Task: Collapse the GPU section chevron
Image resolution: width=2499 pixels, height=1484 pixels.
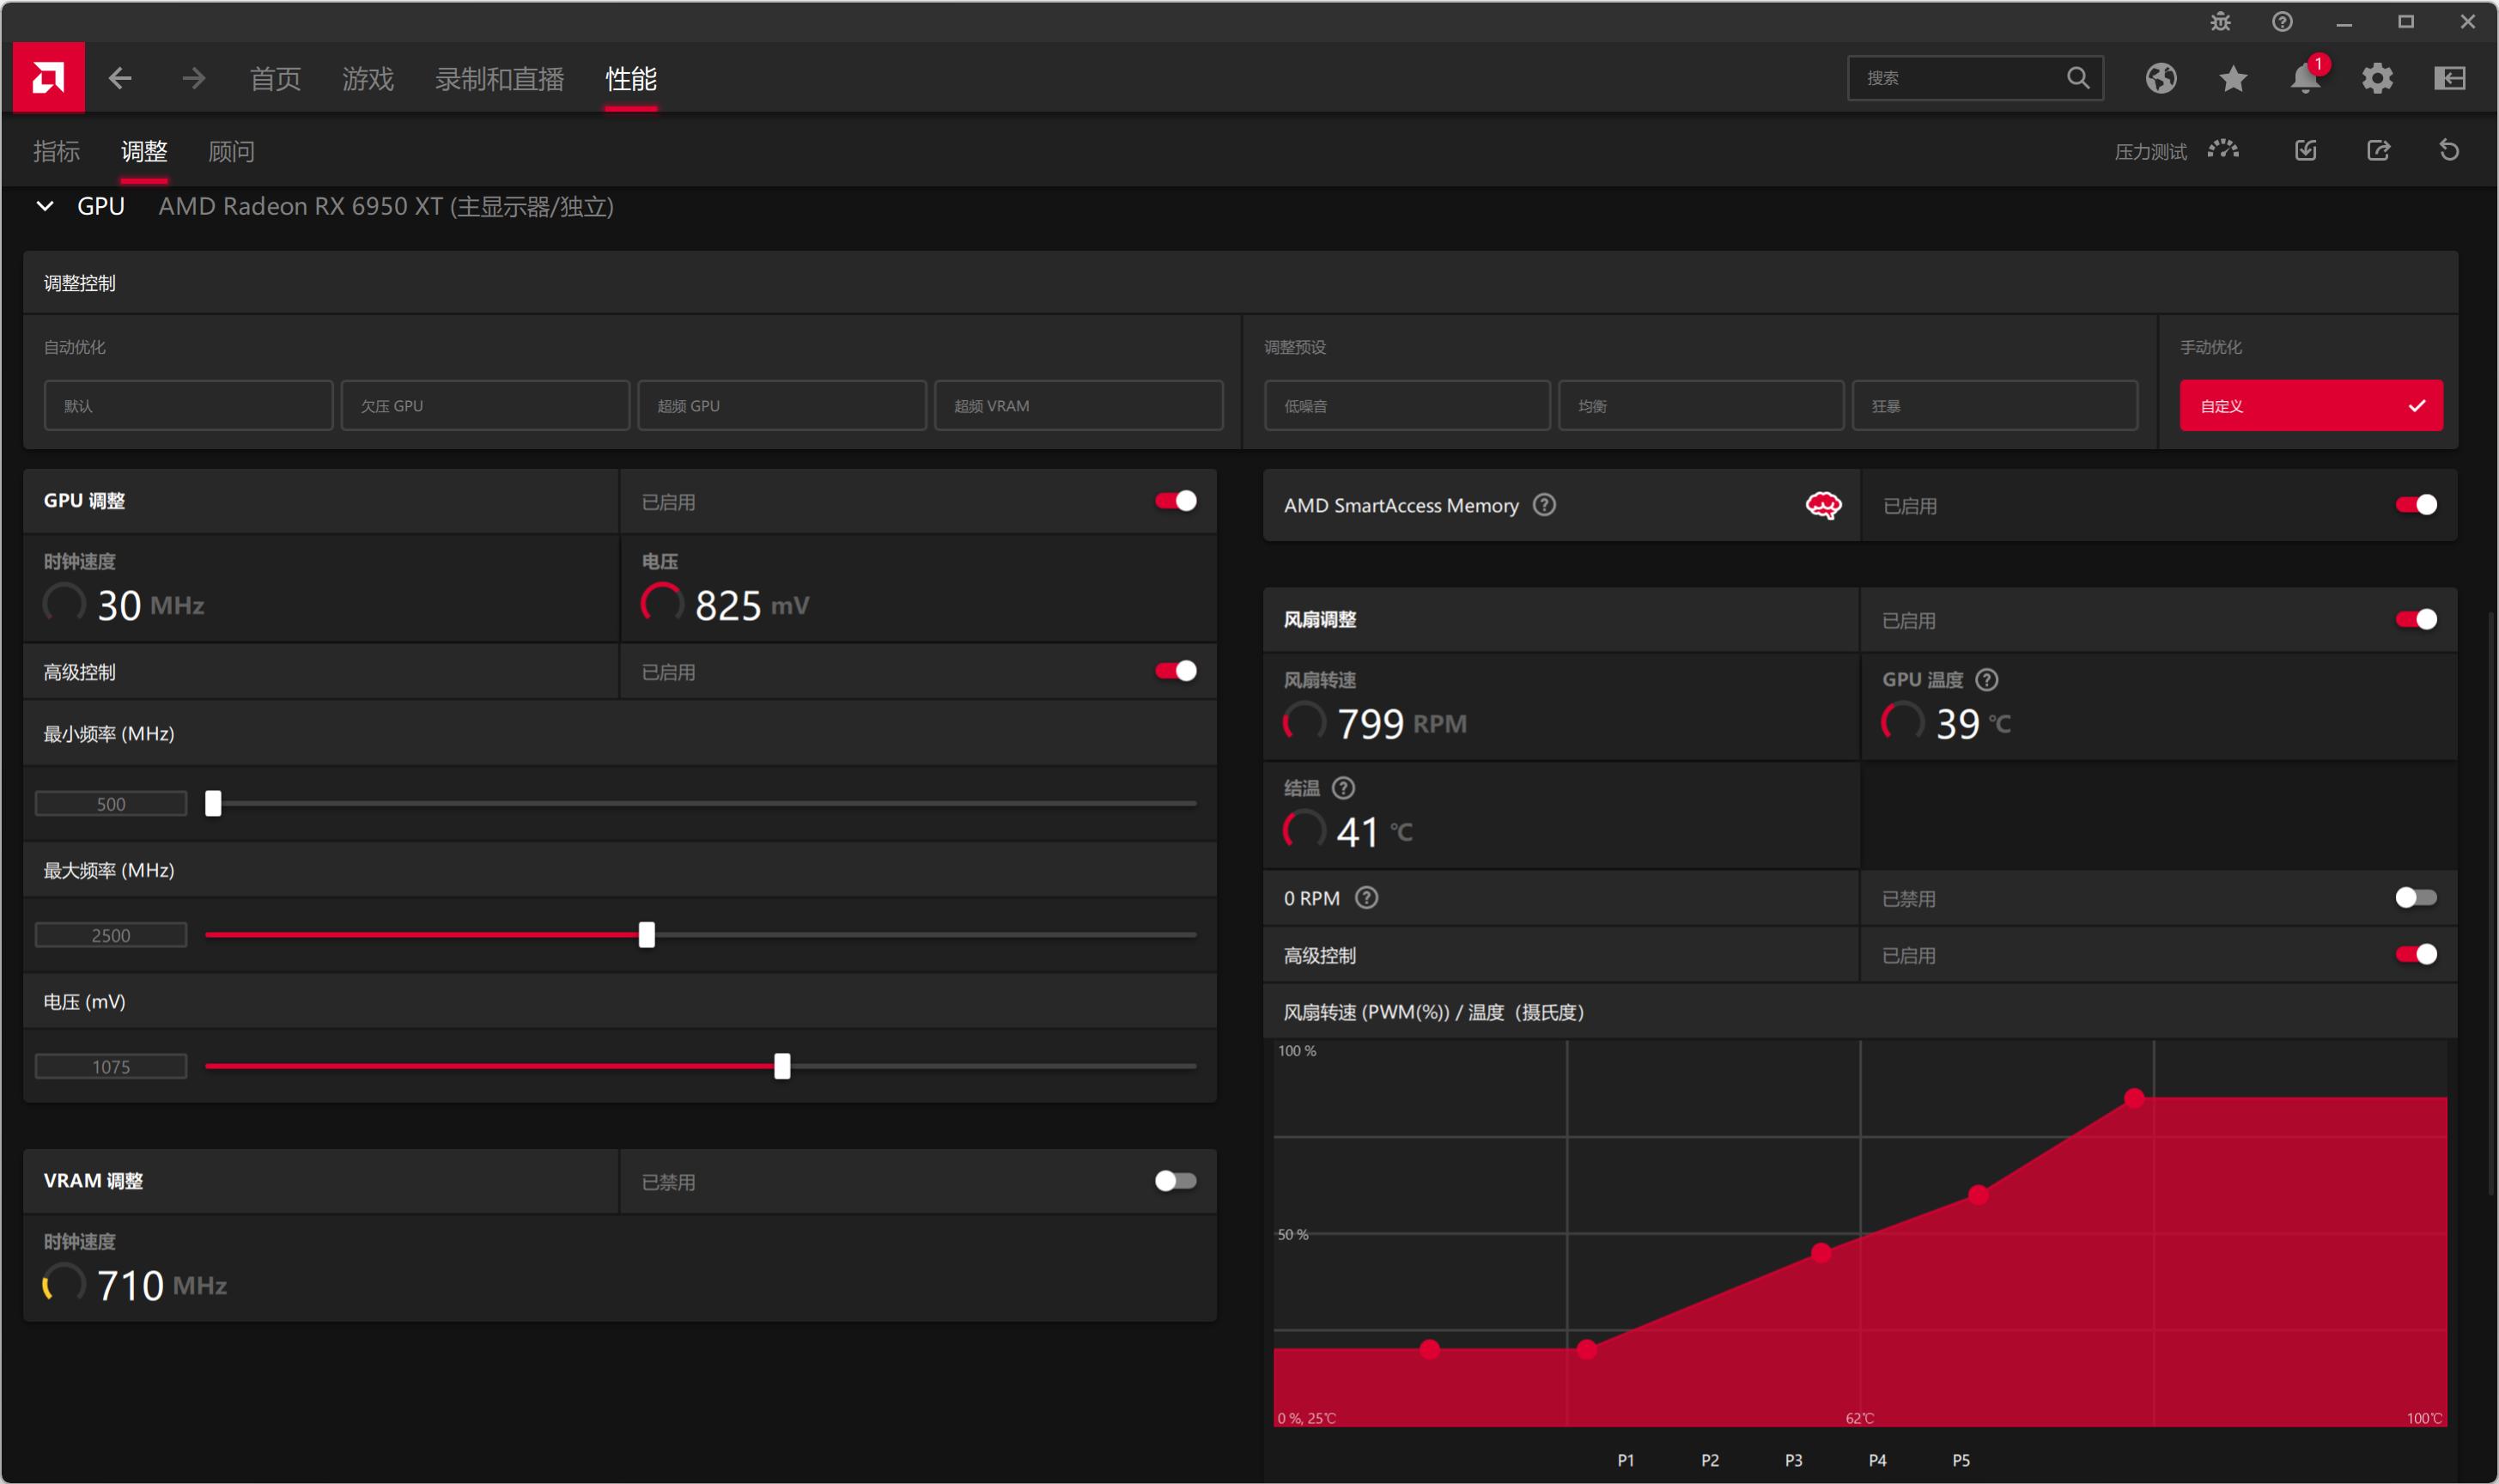Action: pyautogui.click(x=45, y=206)
